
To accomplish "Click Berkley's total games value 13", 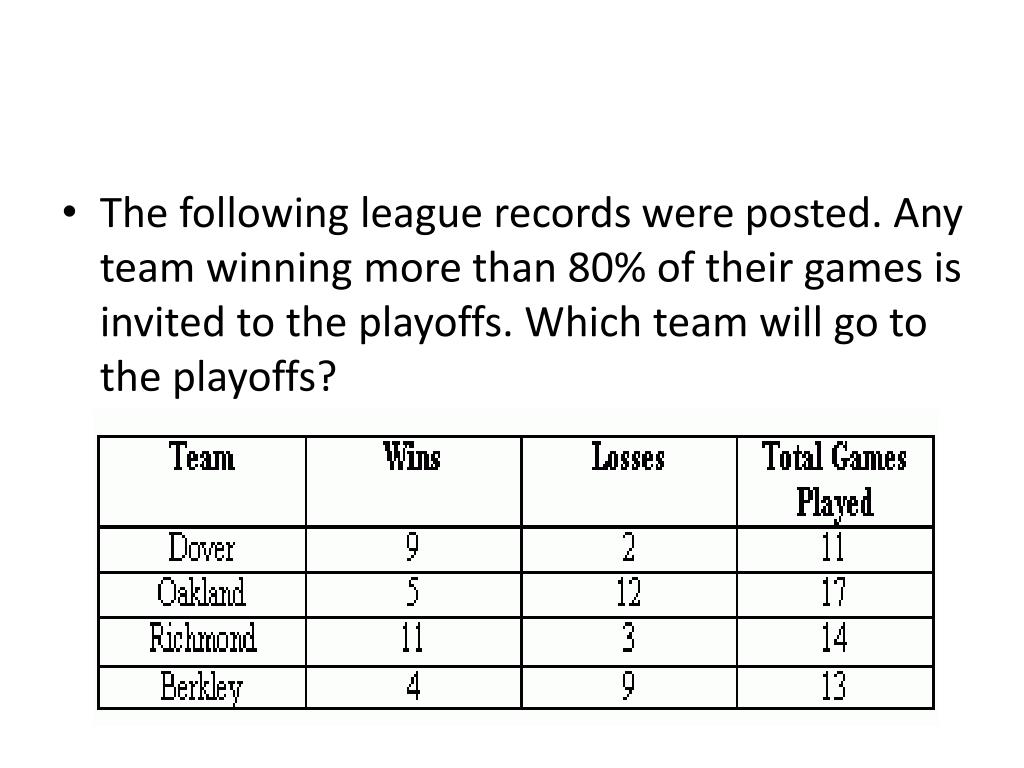I will pos(834,687).
